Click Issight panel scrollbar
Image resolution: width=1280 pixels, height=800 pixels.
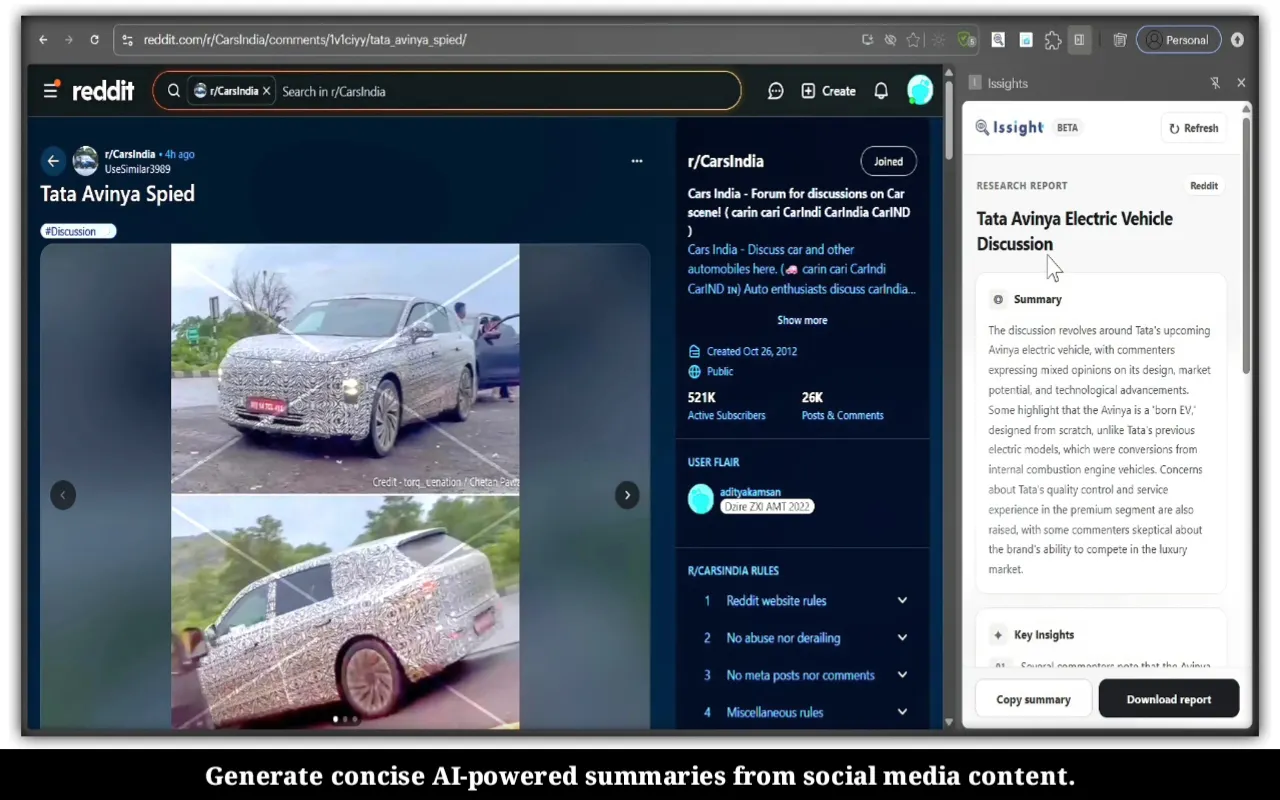coord(1246,246)
